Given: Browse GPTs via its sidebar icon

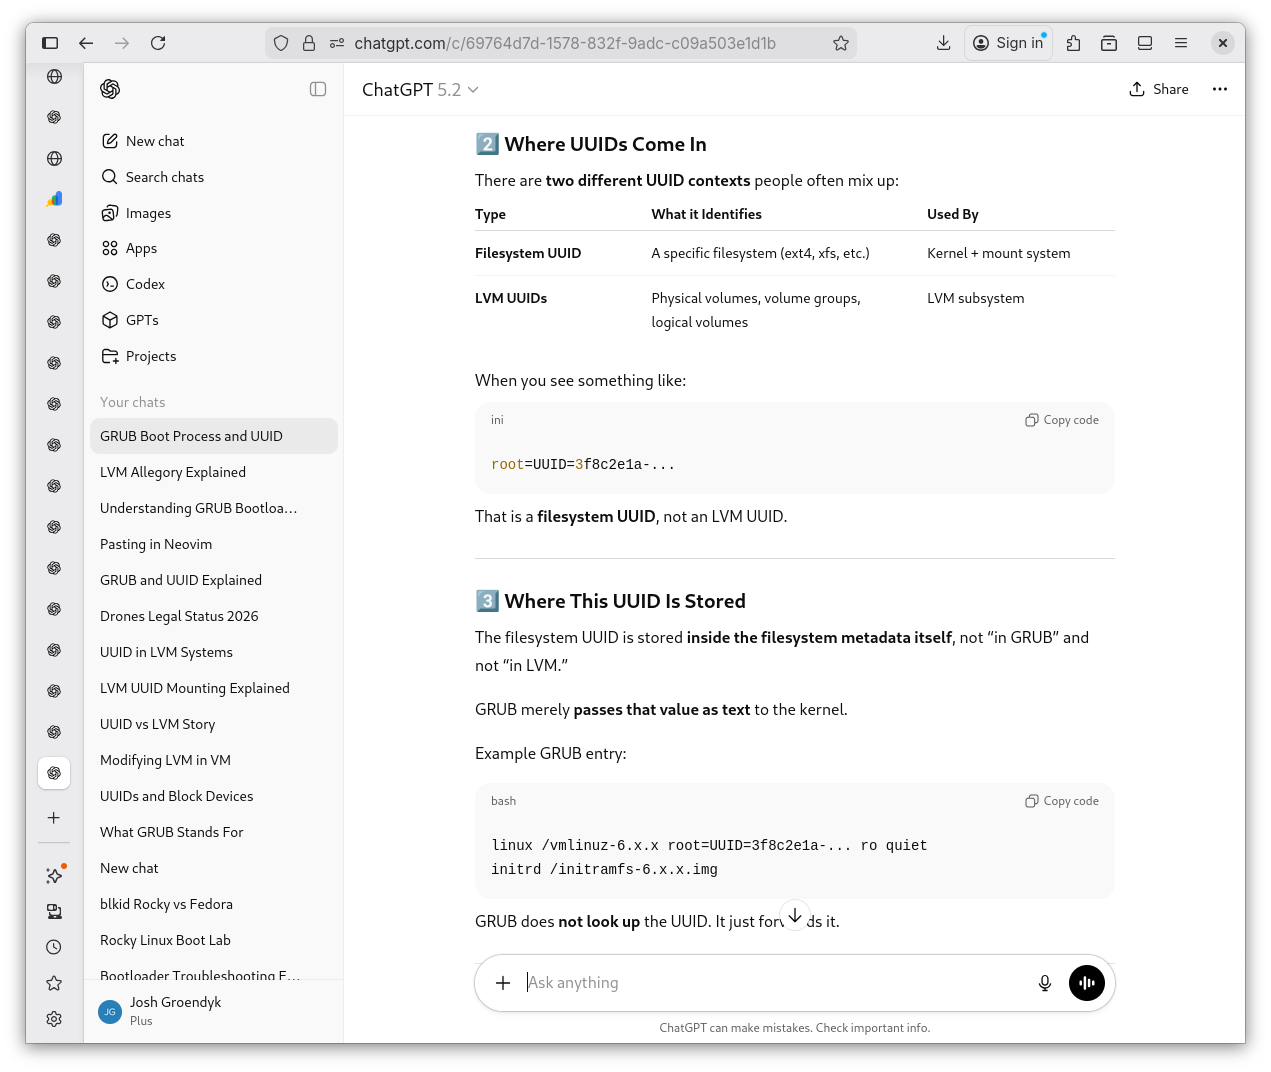Looking at the screenshot, I should click(x=142, y=320).
